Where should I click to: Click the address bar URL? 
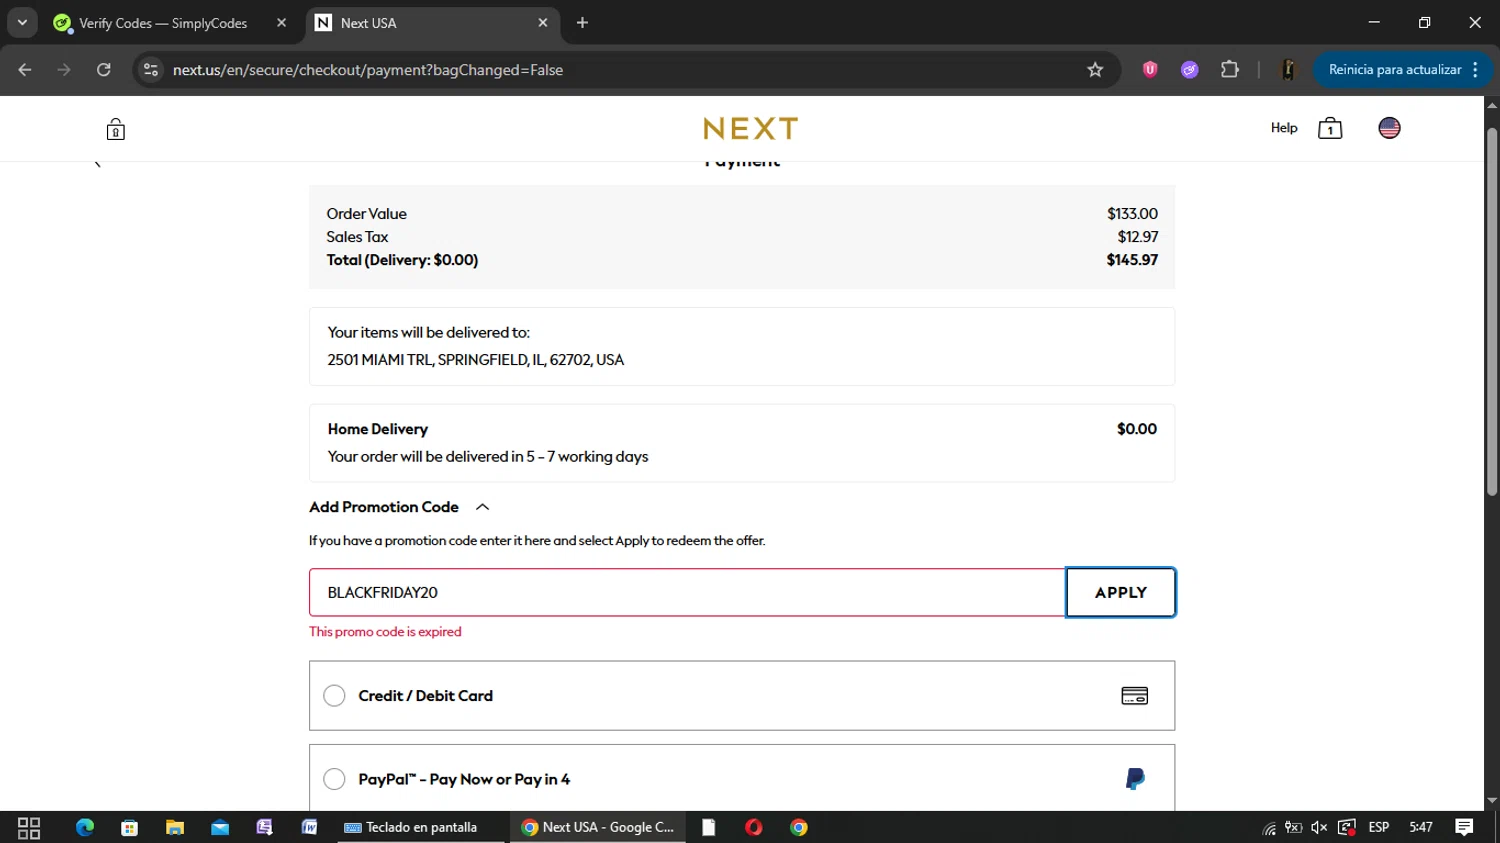(x=368, y=70)
